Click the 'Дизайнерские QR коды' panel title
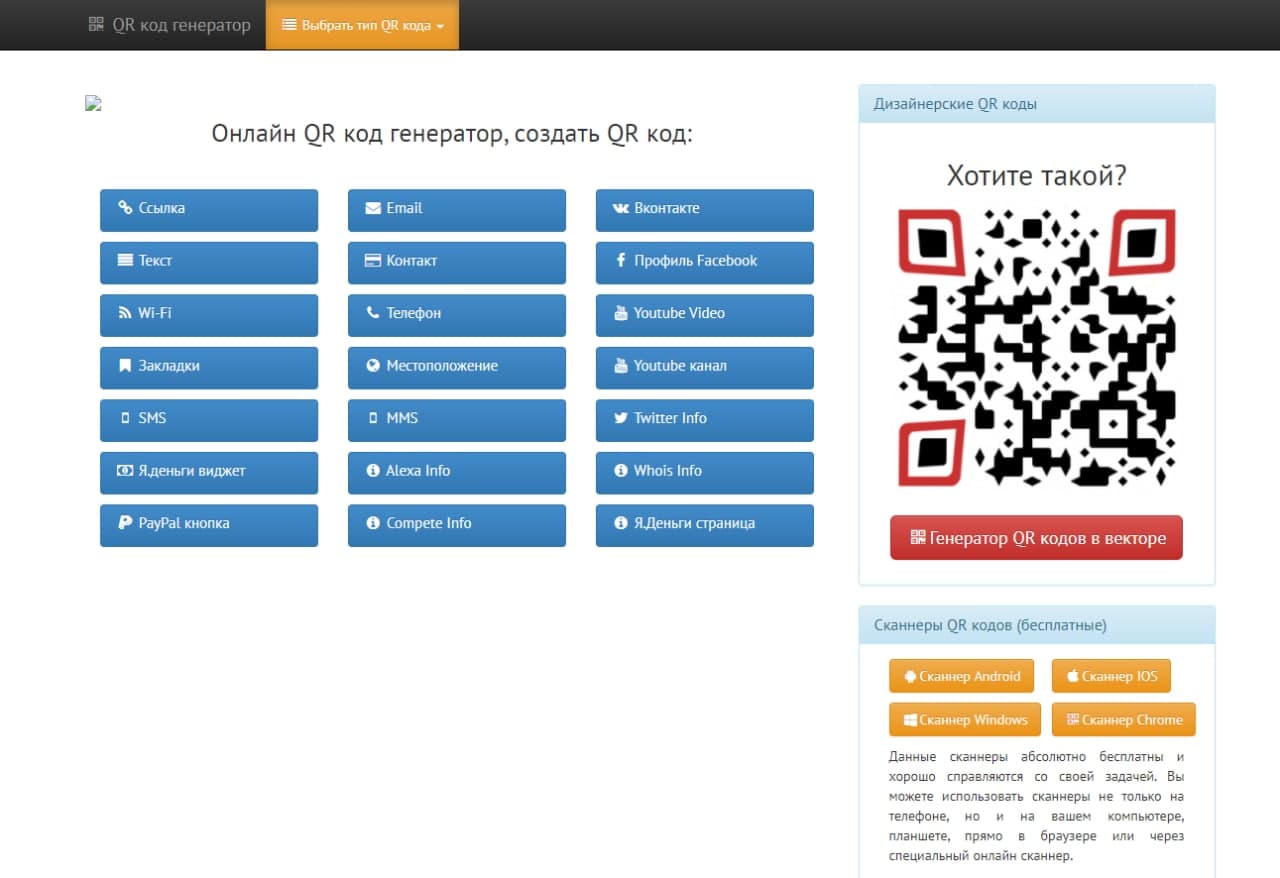Viewport: 1280px width, 878px height. point(955,104)
